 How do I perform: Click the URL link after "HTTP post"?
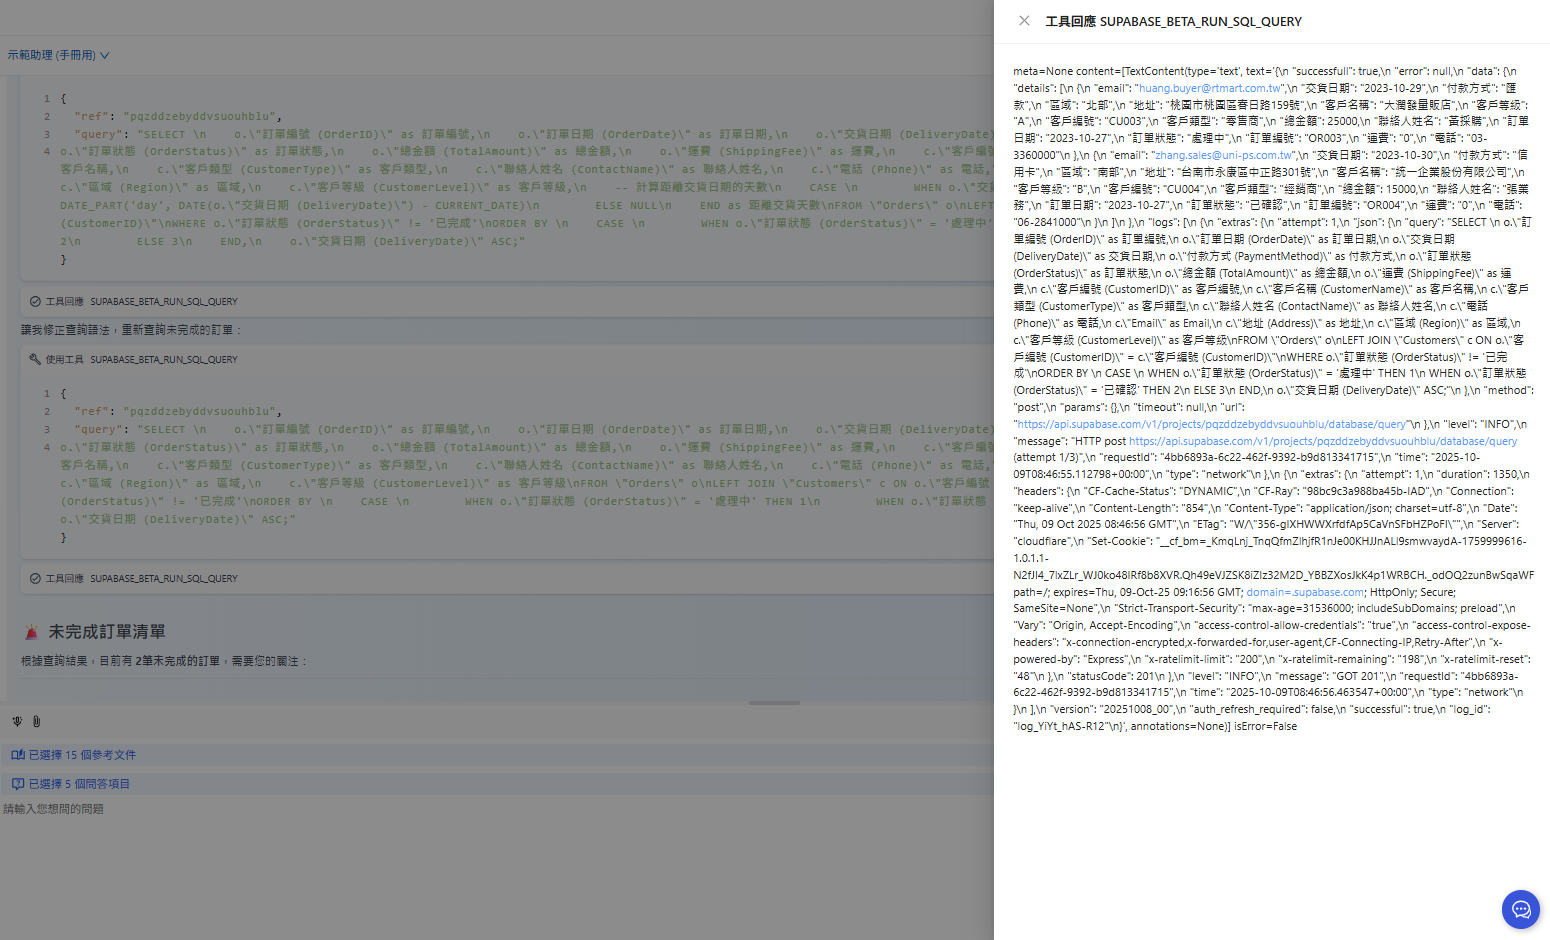(x=1322, y=441)
